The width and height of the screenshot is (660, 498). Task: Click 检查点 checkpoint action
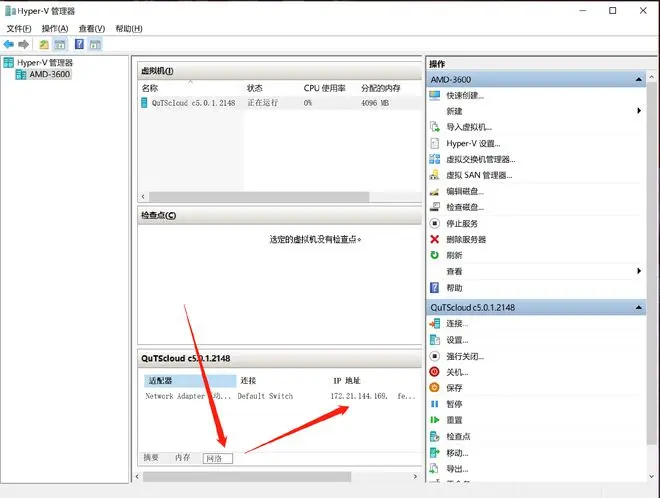[x=458, y=437]
